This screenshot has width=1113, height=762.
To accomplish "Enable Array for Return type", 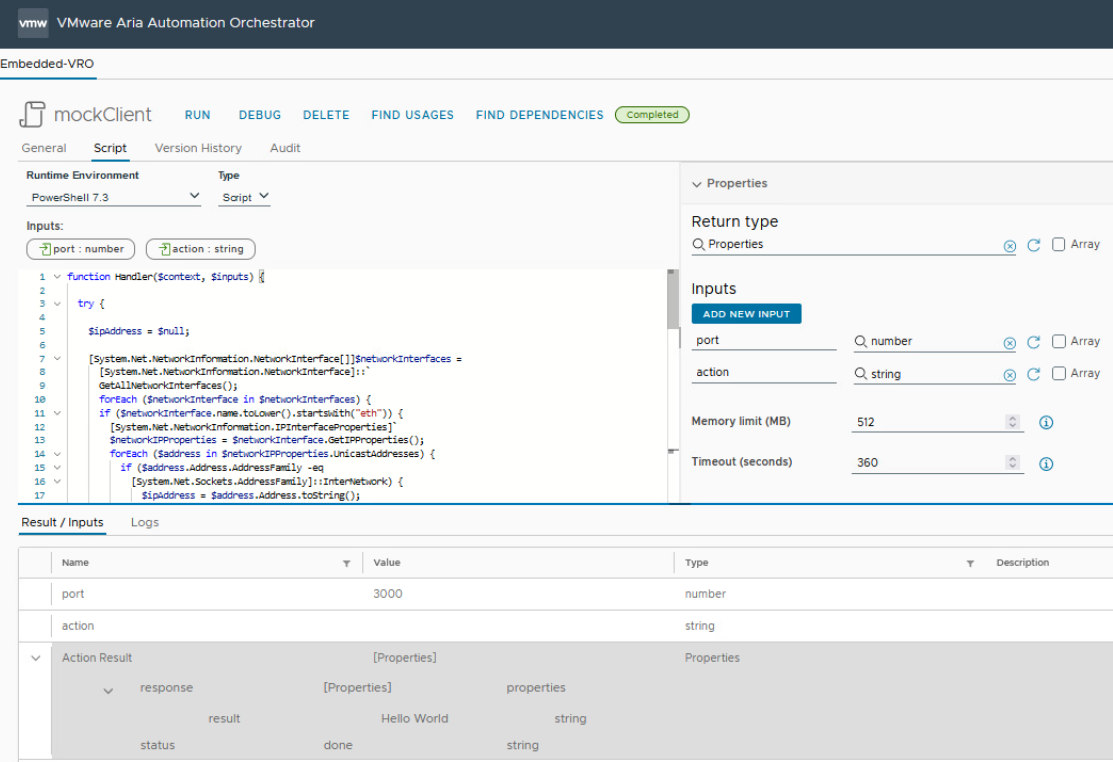I will point(1058,244).
